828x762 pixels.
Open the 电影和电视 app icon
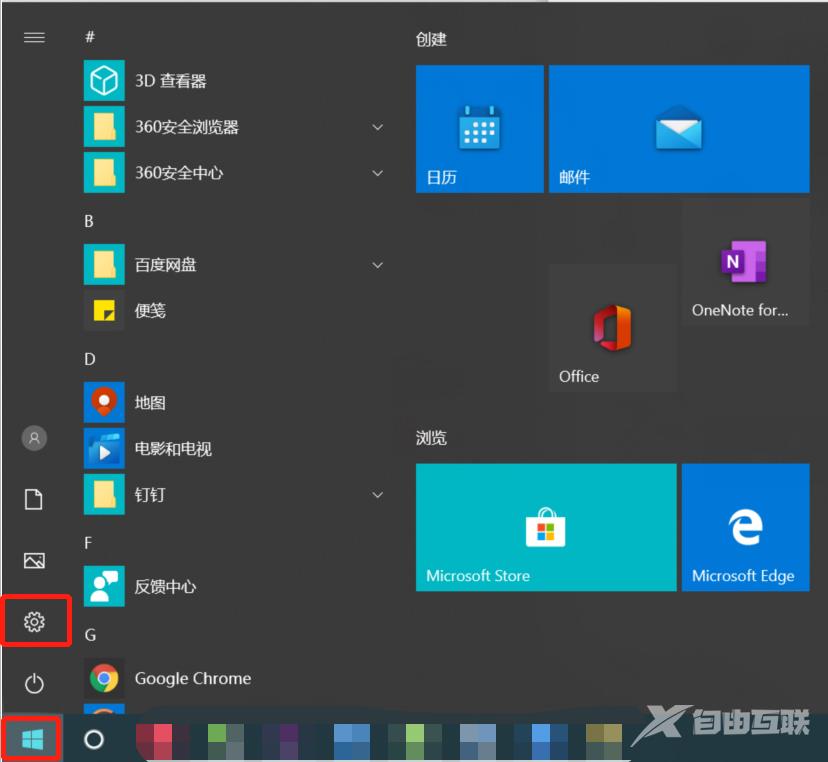(x=104, y=448)
